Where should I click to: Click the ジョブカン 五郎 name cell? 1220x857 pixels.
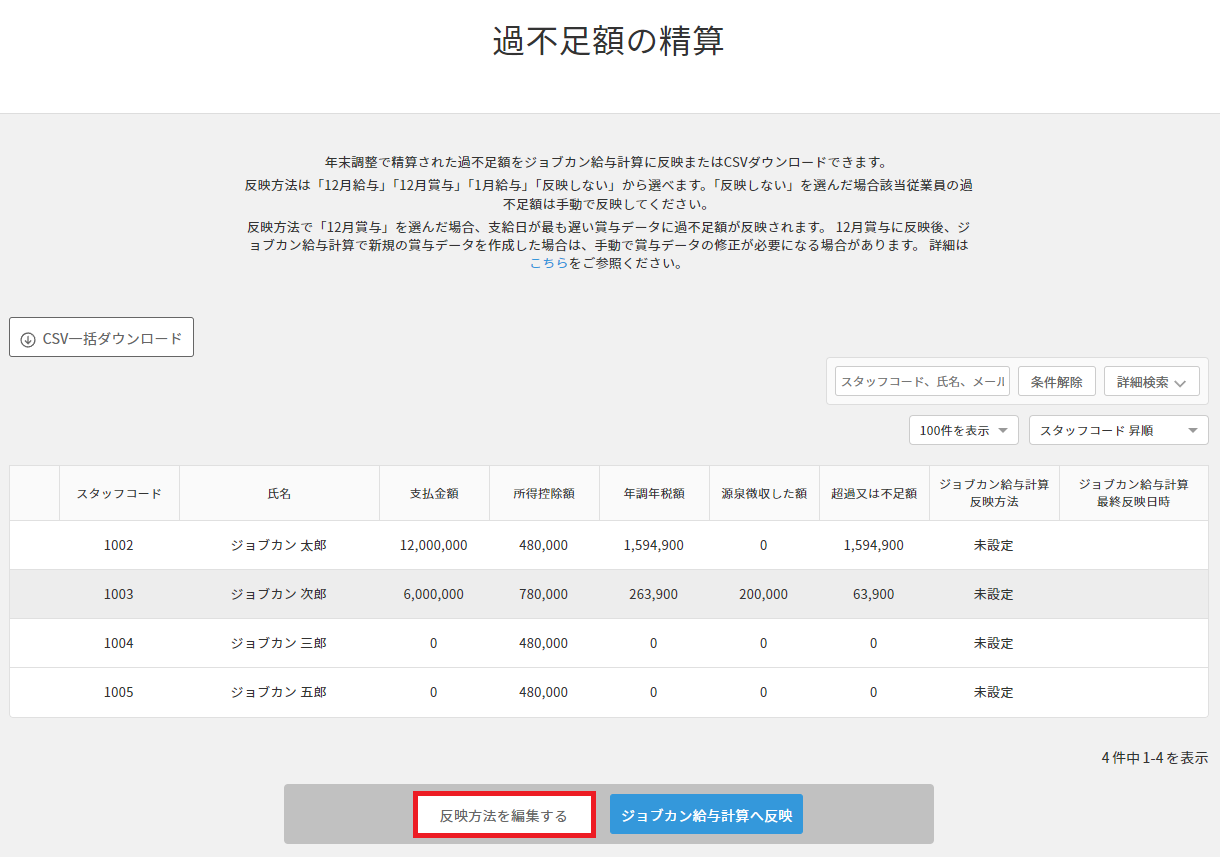(278, 692)
